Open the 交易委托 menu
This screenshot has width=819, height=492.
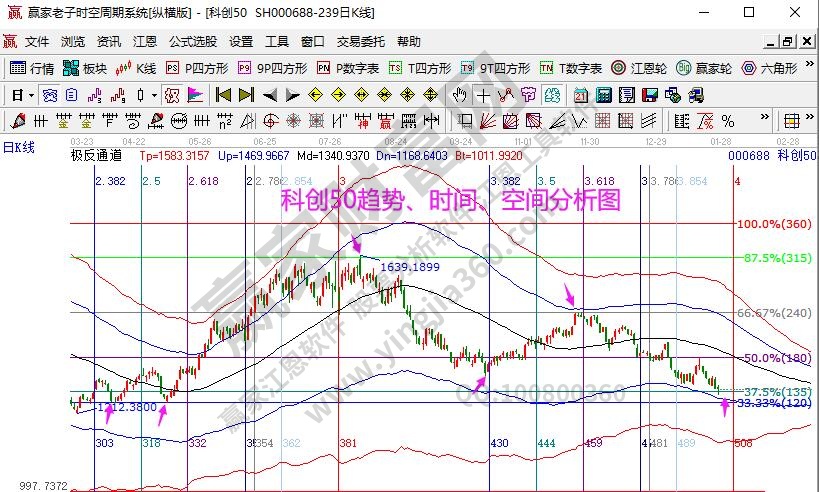click(x=360, y=42)
